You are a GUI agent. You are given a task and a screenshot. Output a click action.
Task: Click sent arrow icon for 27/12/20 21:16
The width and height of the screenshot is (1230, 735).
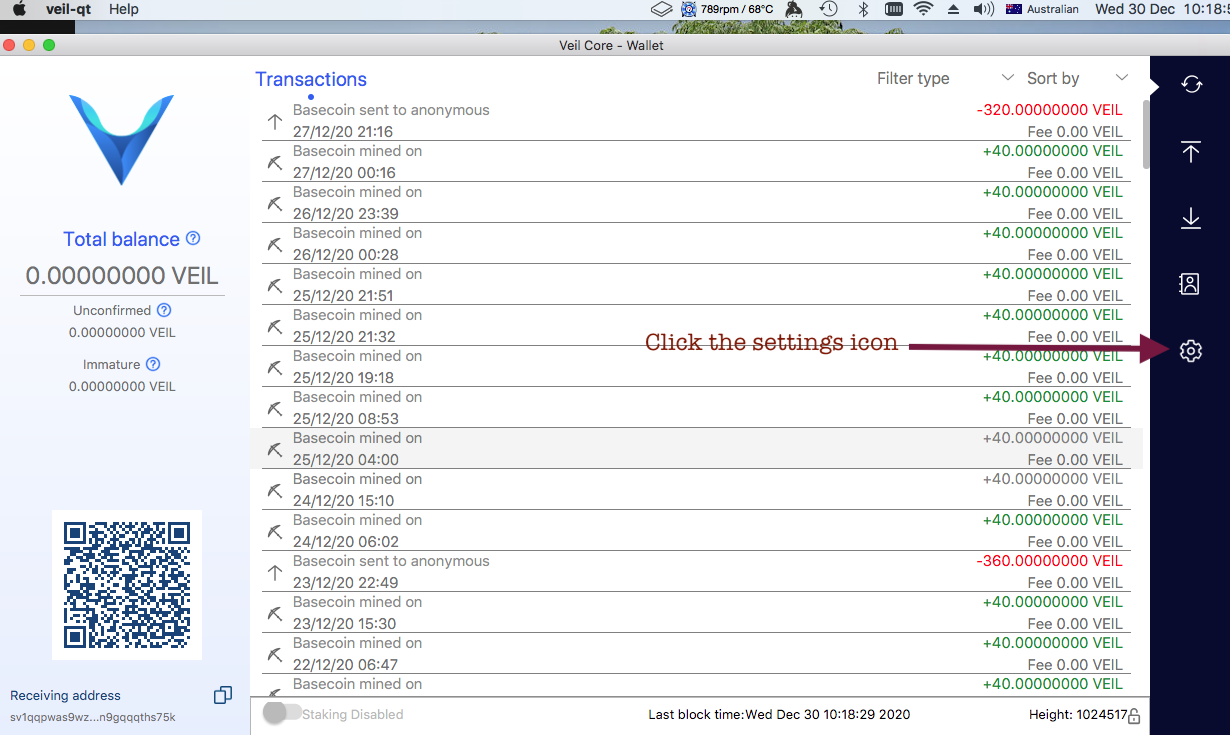tap(275, 122)
